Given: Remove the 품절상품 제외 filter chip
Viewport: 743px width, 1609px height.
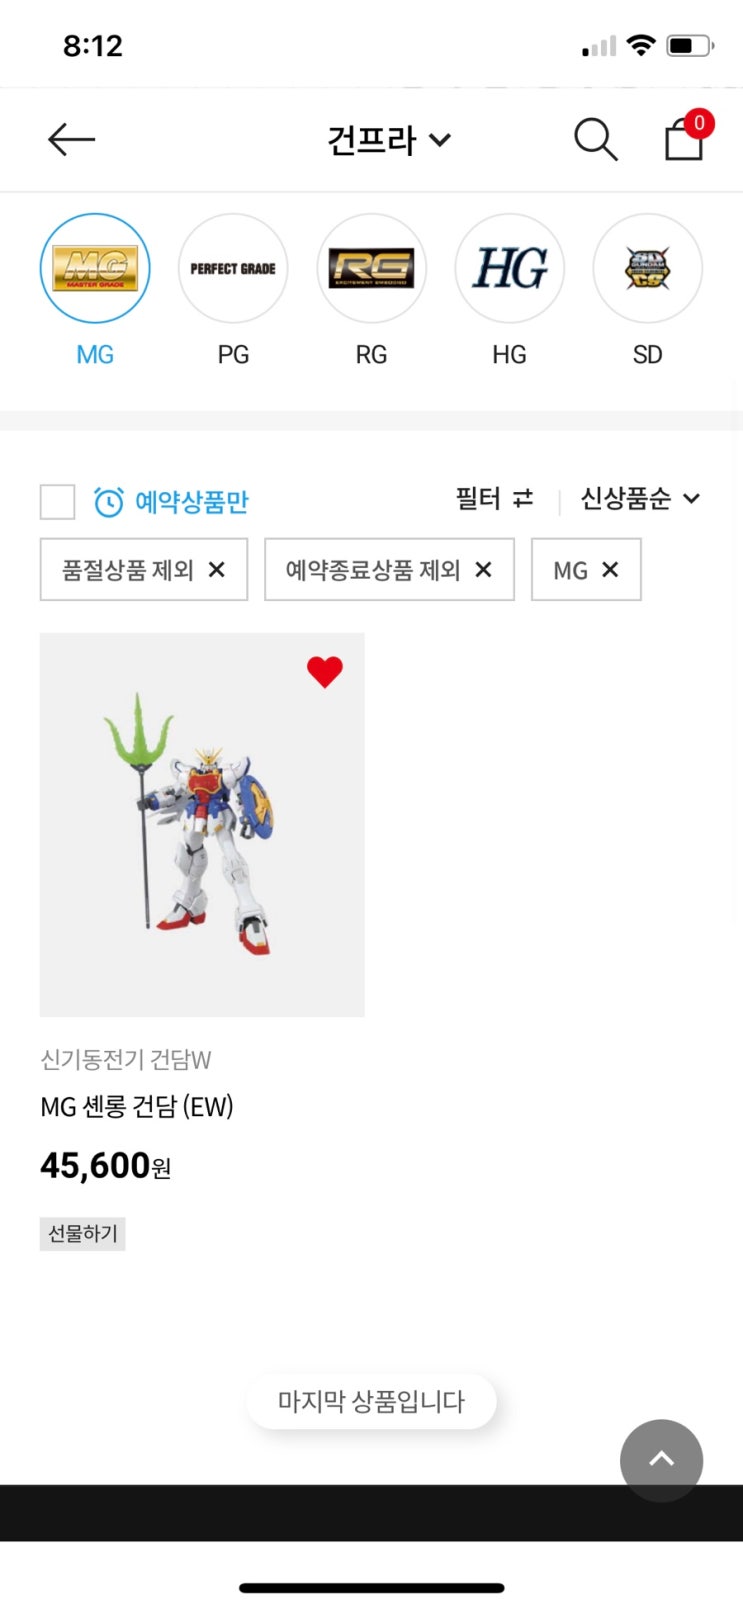Looking at the screenshot, I should 216,569.
